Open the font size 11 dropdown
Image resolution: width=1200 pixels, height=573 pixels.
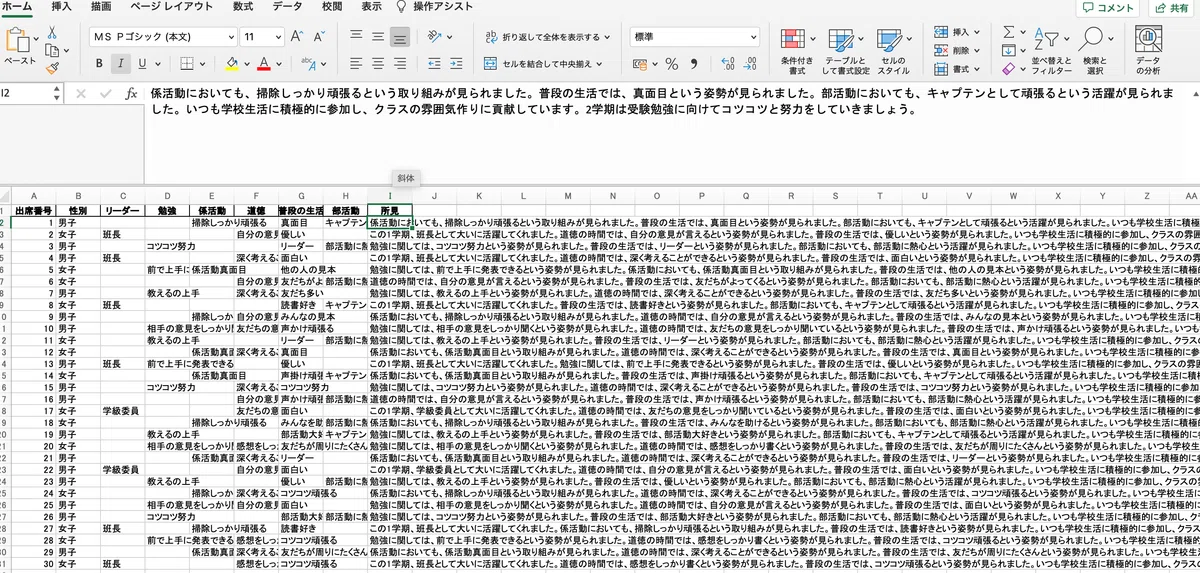pos(264,37)
